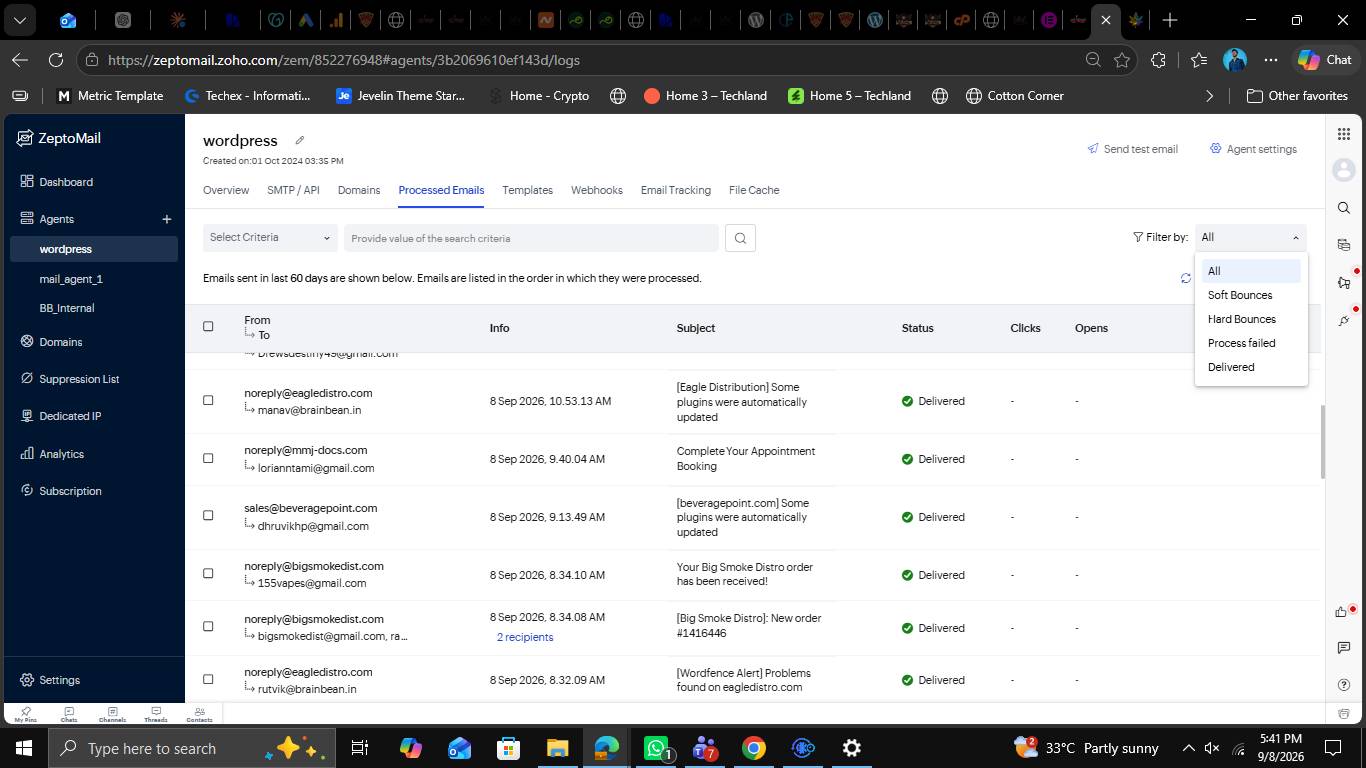The image size is (1366, 768).
Task: Open Chats in the bottom bar
Action: [x=69, y=715]
